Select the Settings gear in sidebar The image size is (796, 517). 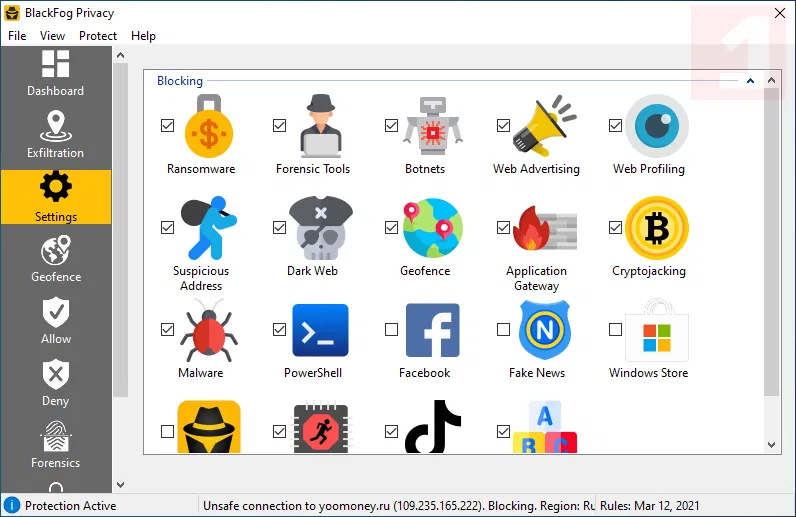pyautogui.click(x=56, y=197)
